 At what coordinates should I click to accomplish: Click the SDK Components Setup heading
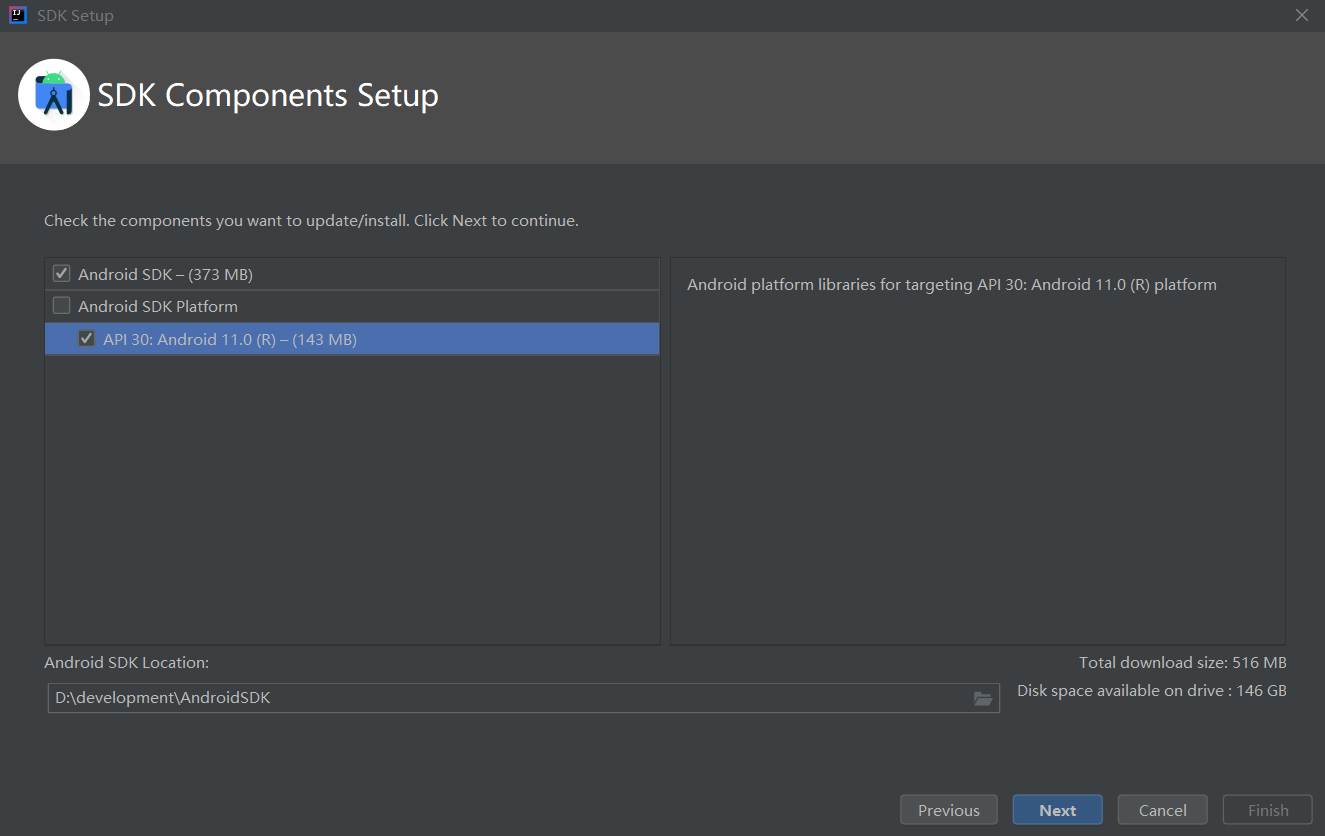[268, 96]
